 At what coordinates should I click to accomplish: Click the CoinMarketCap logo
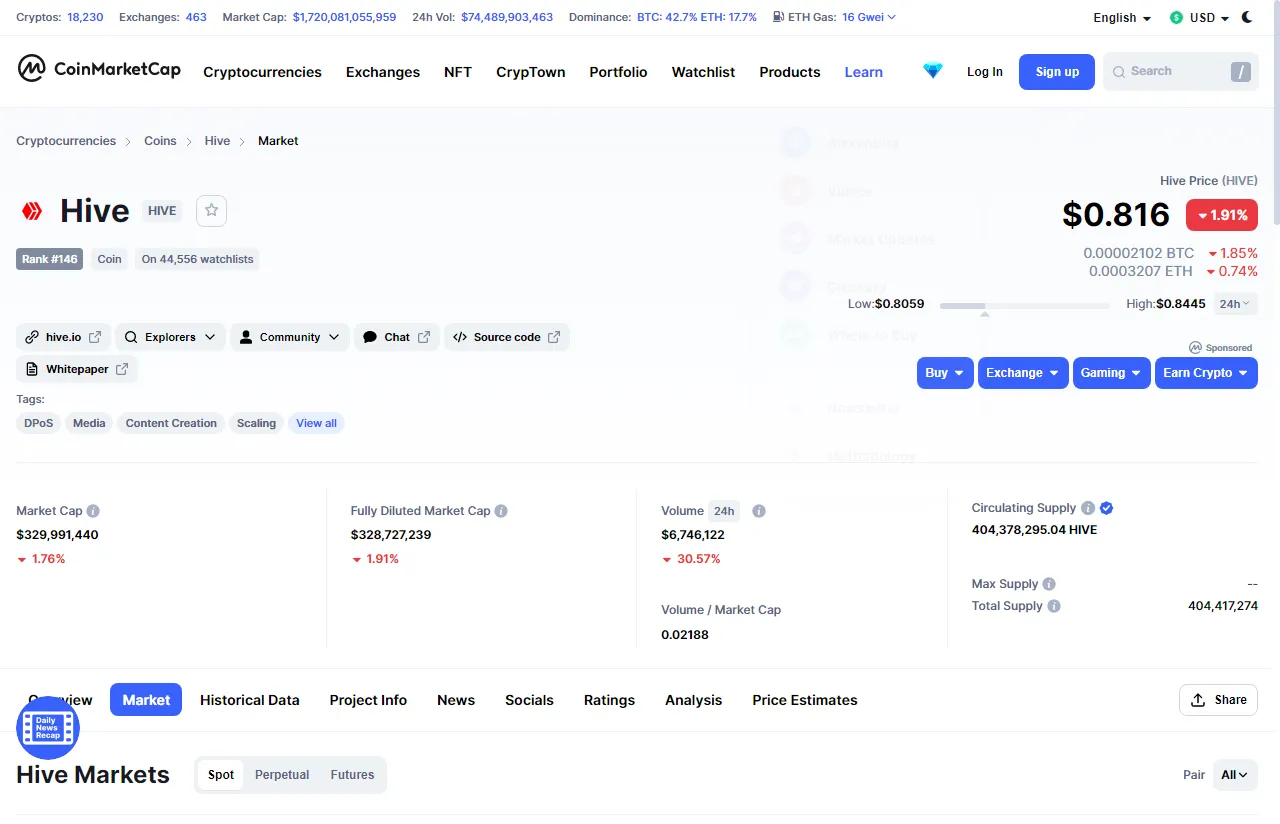tap(99, 69)
